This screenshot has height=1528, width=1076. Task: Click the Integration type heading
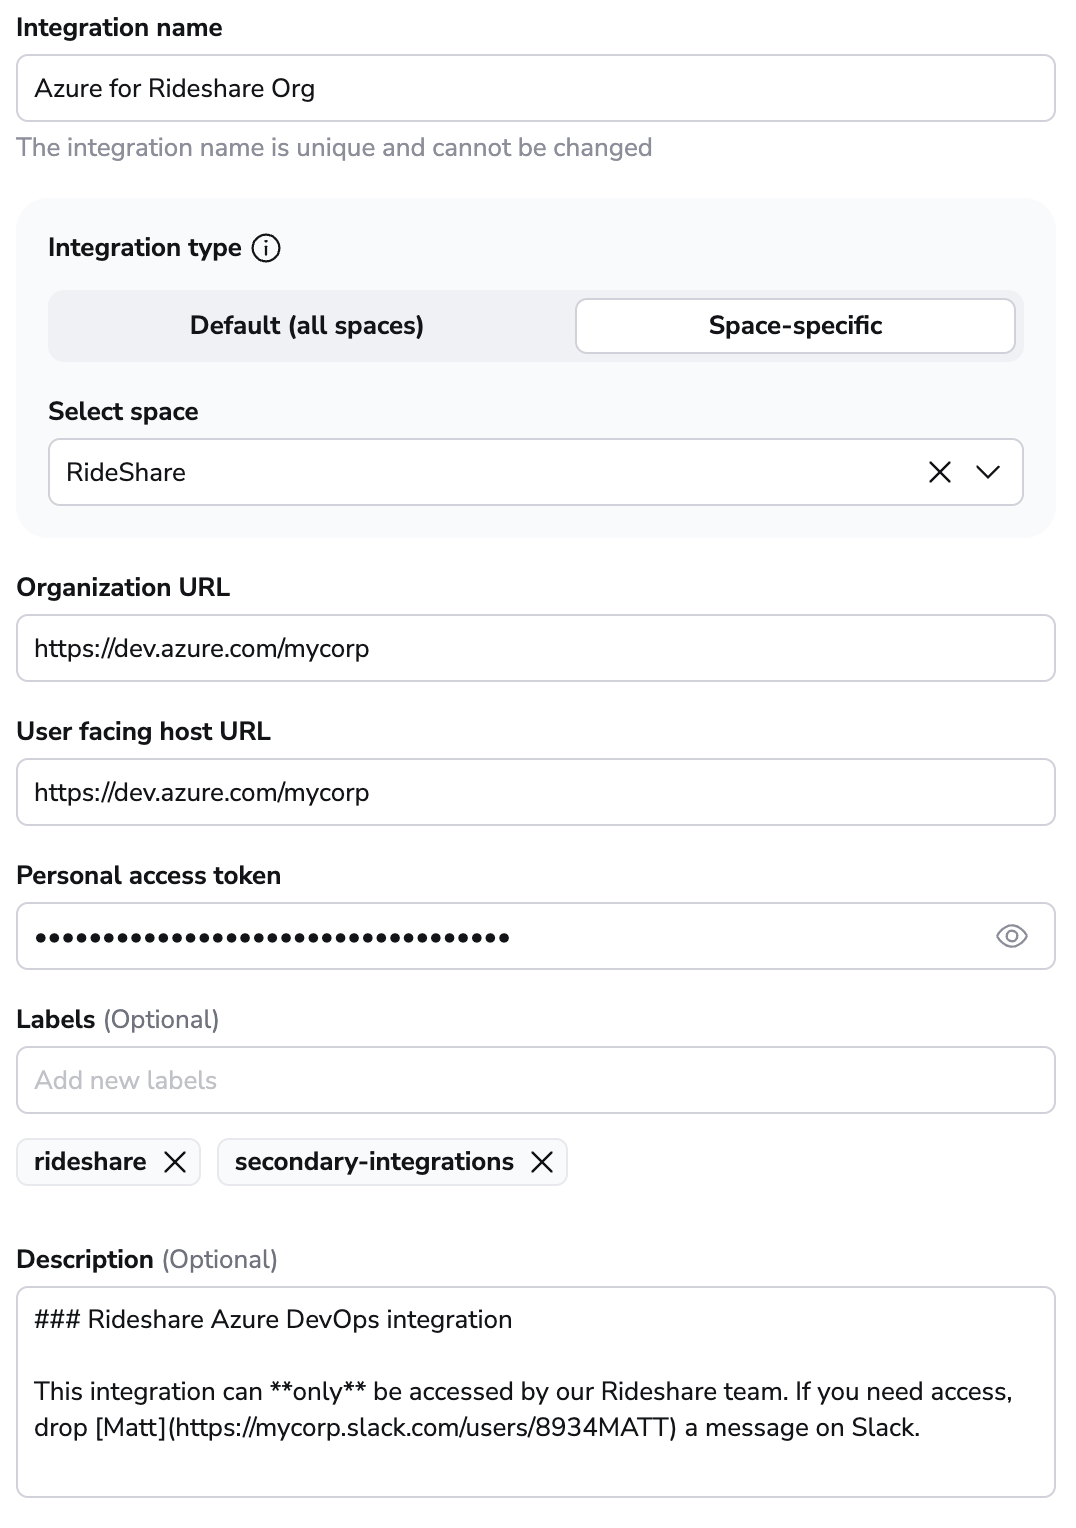(x=145, y=248)
